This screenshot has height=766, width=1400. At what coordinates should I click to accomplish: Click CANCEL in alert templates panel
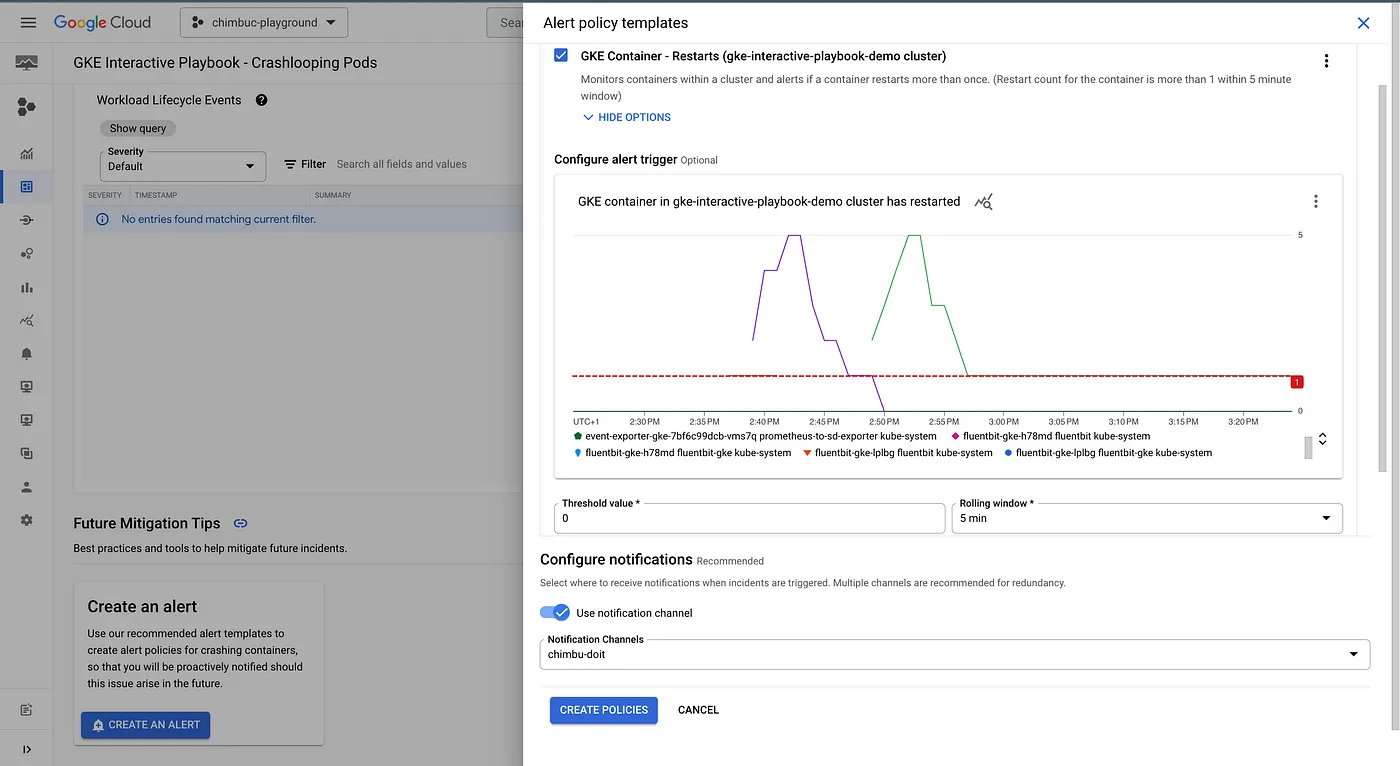(698, 710)
